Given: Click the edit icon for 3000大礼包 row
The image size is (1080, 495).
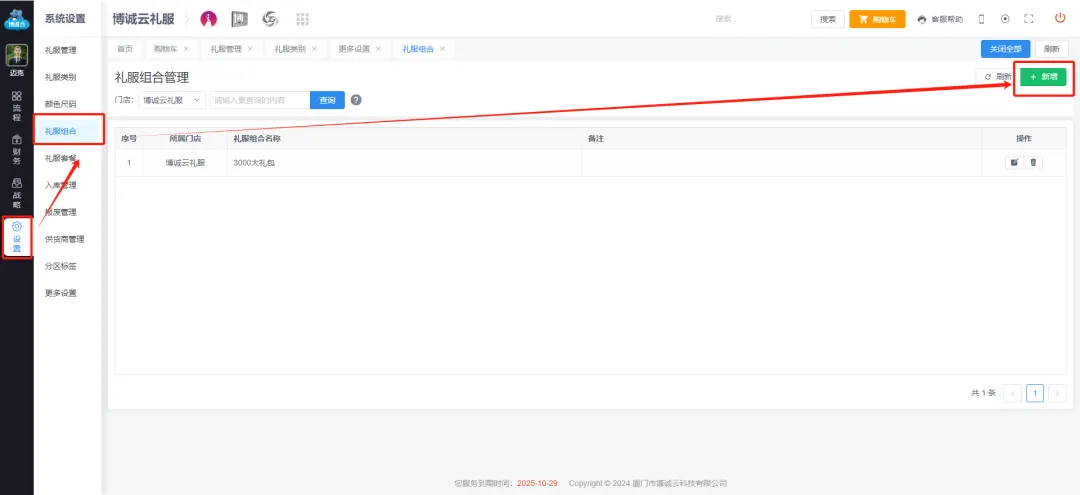Looking at the screenshot, I should point(1014,162).
